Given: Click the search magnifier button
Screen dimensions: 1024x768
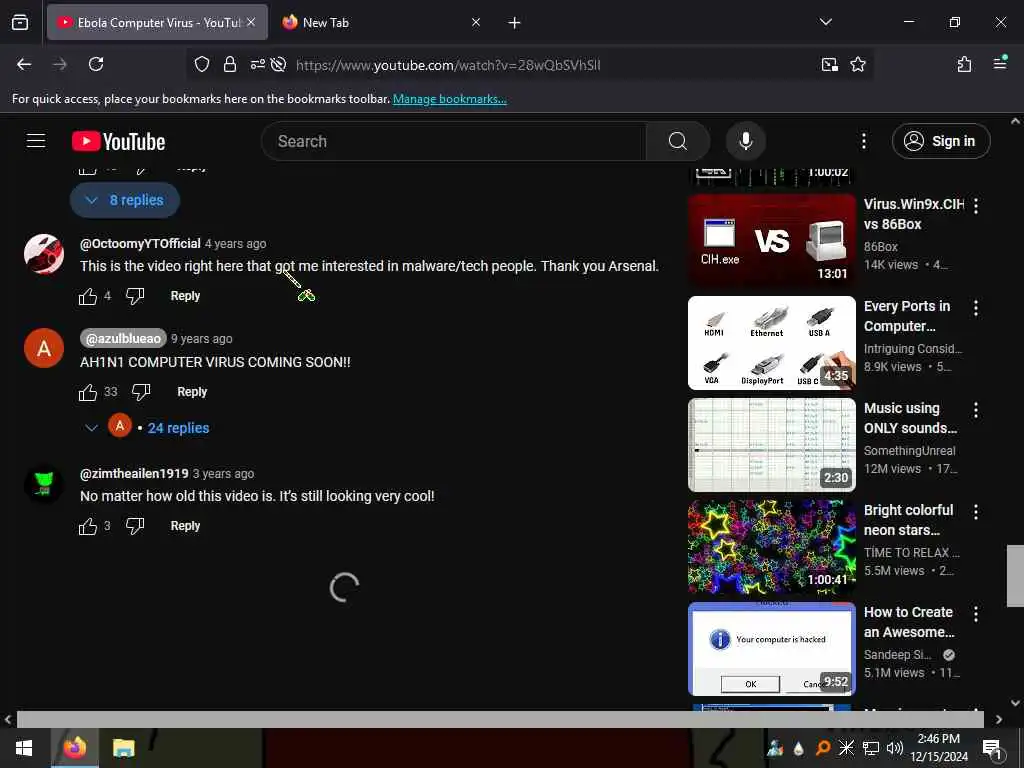Looking at the screenshot, I should point(677,141).
